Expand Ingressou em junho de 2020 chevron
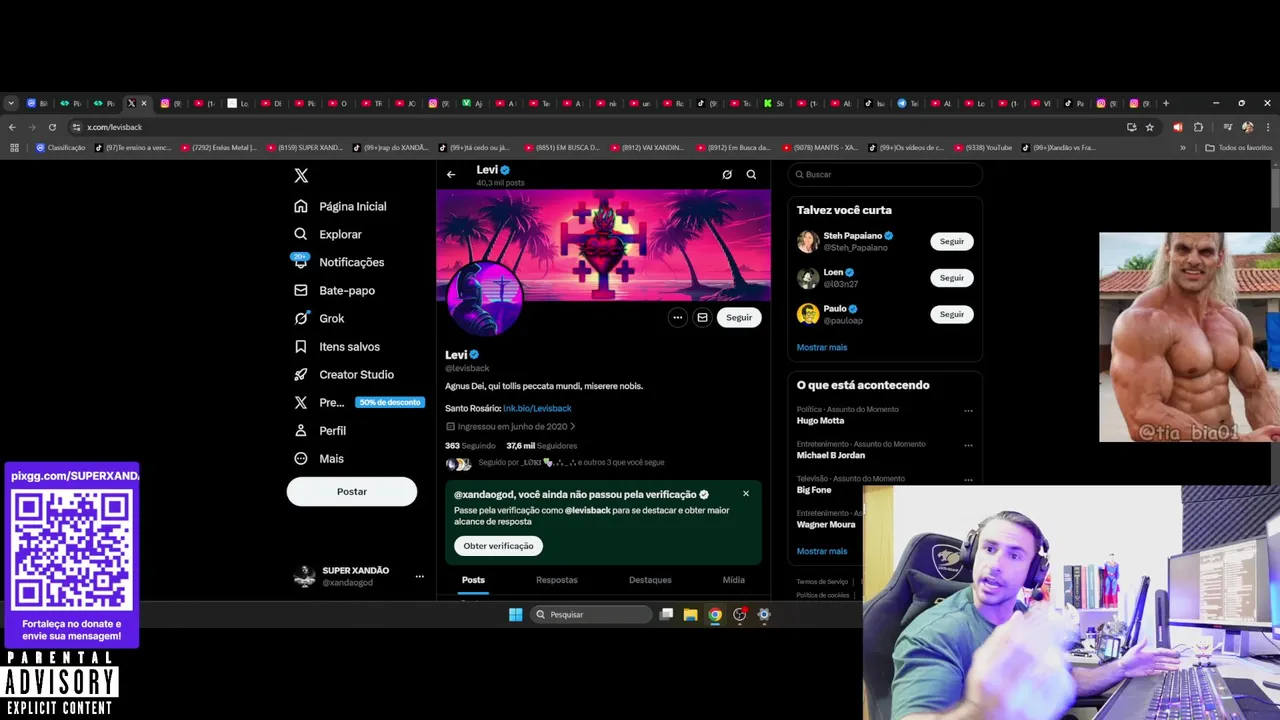1280x720 pixels. click(572, 426)
